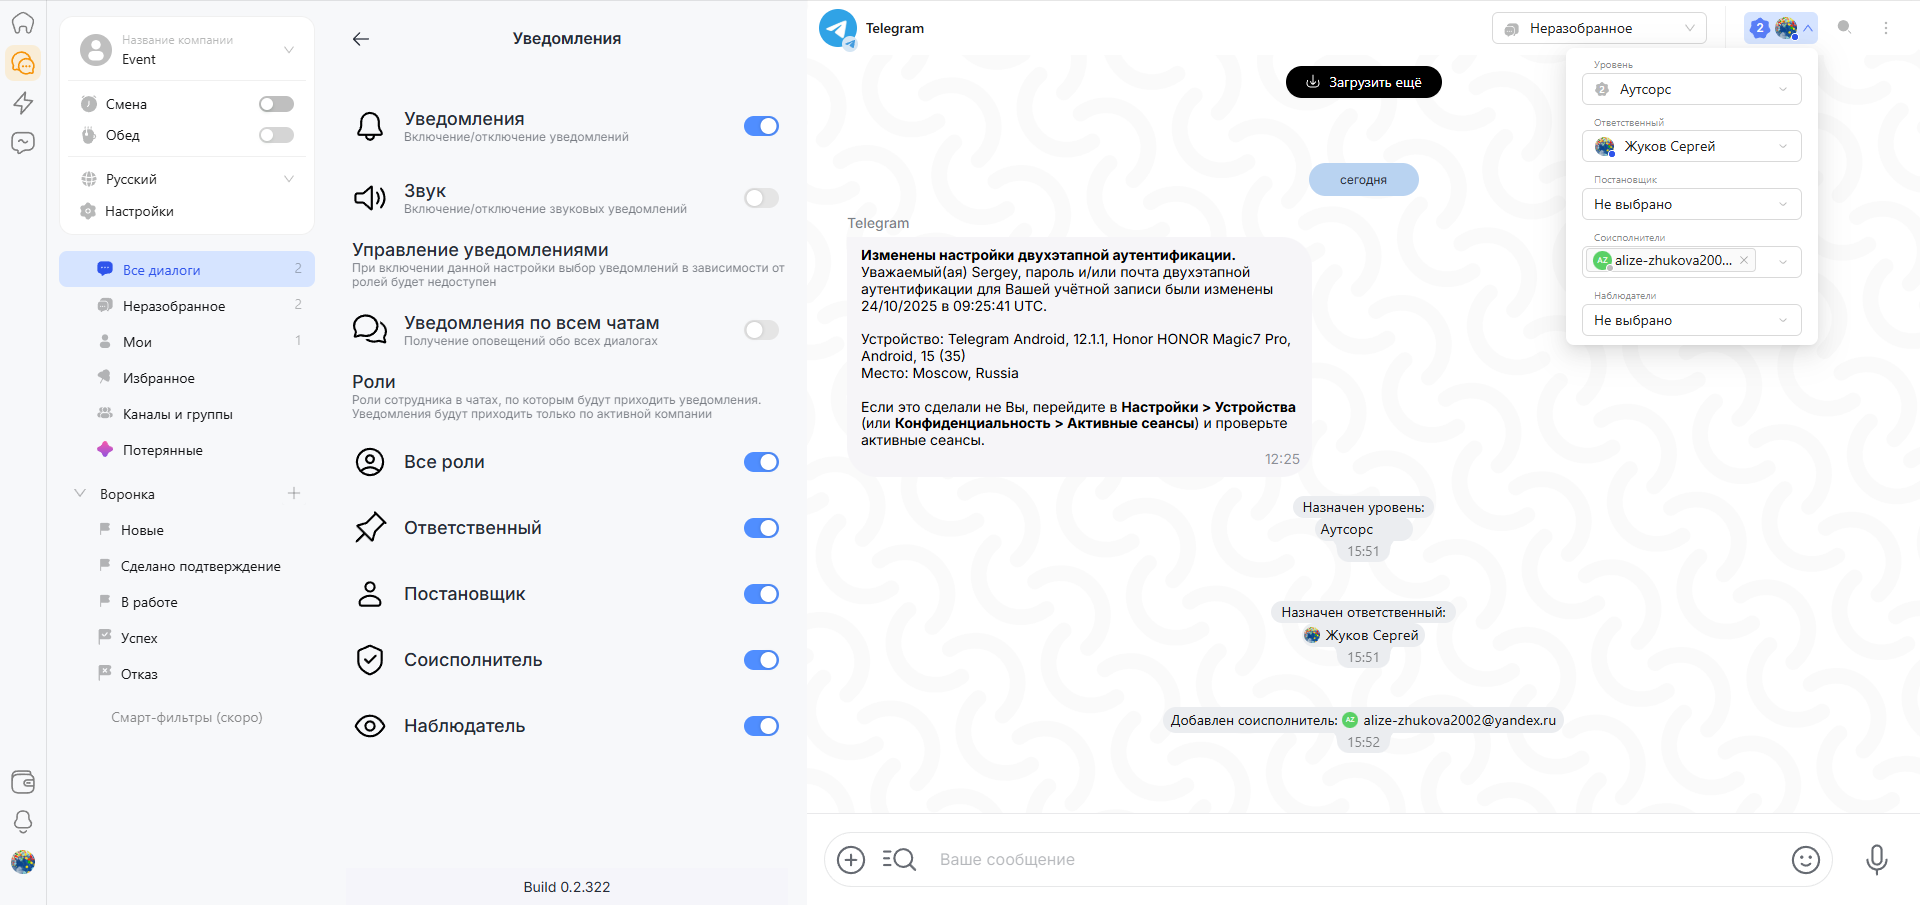Image resolution: width=1920 pixels, height=905 pixels.
Task: Open message templates search icon
Action: point(899,859)
